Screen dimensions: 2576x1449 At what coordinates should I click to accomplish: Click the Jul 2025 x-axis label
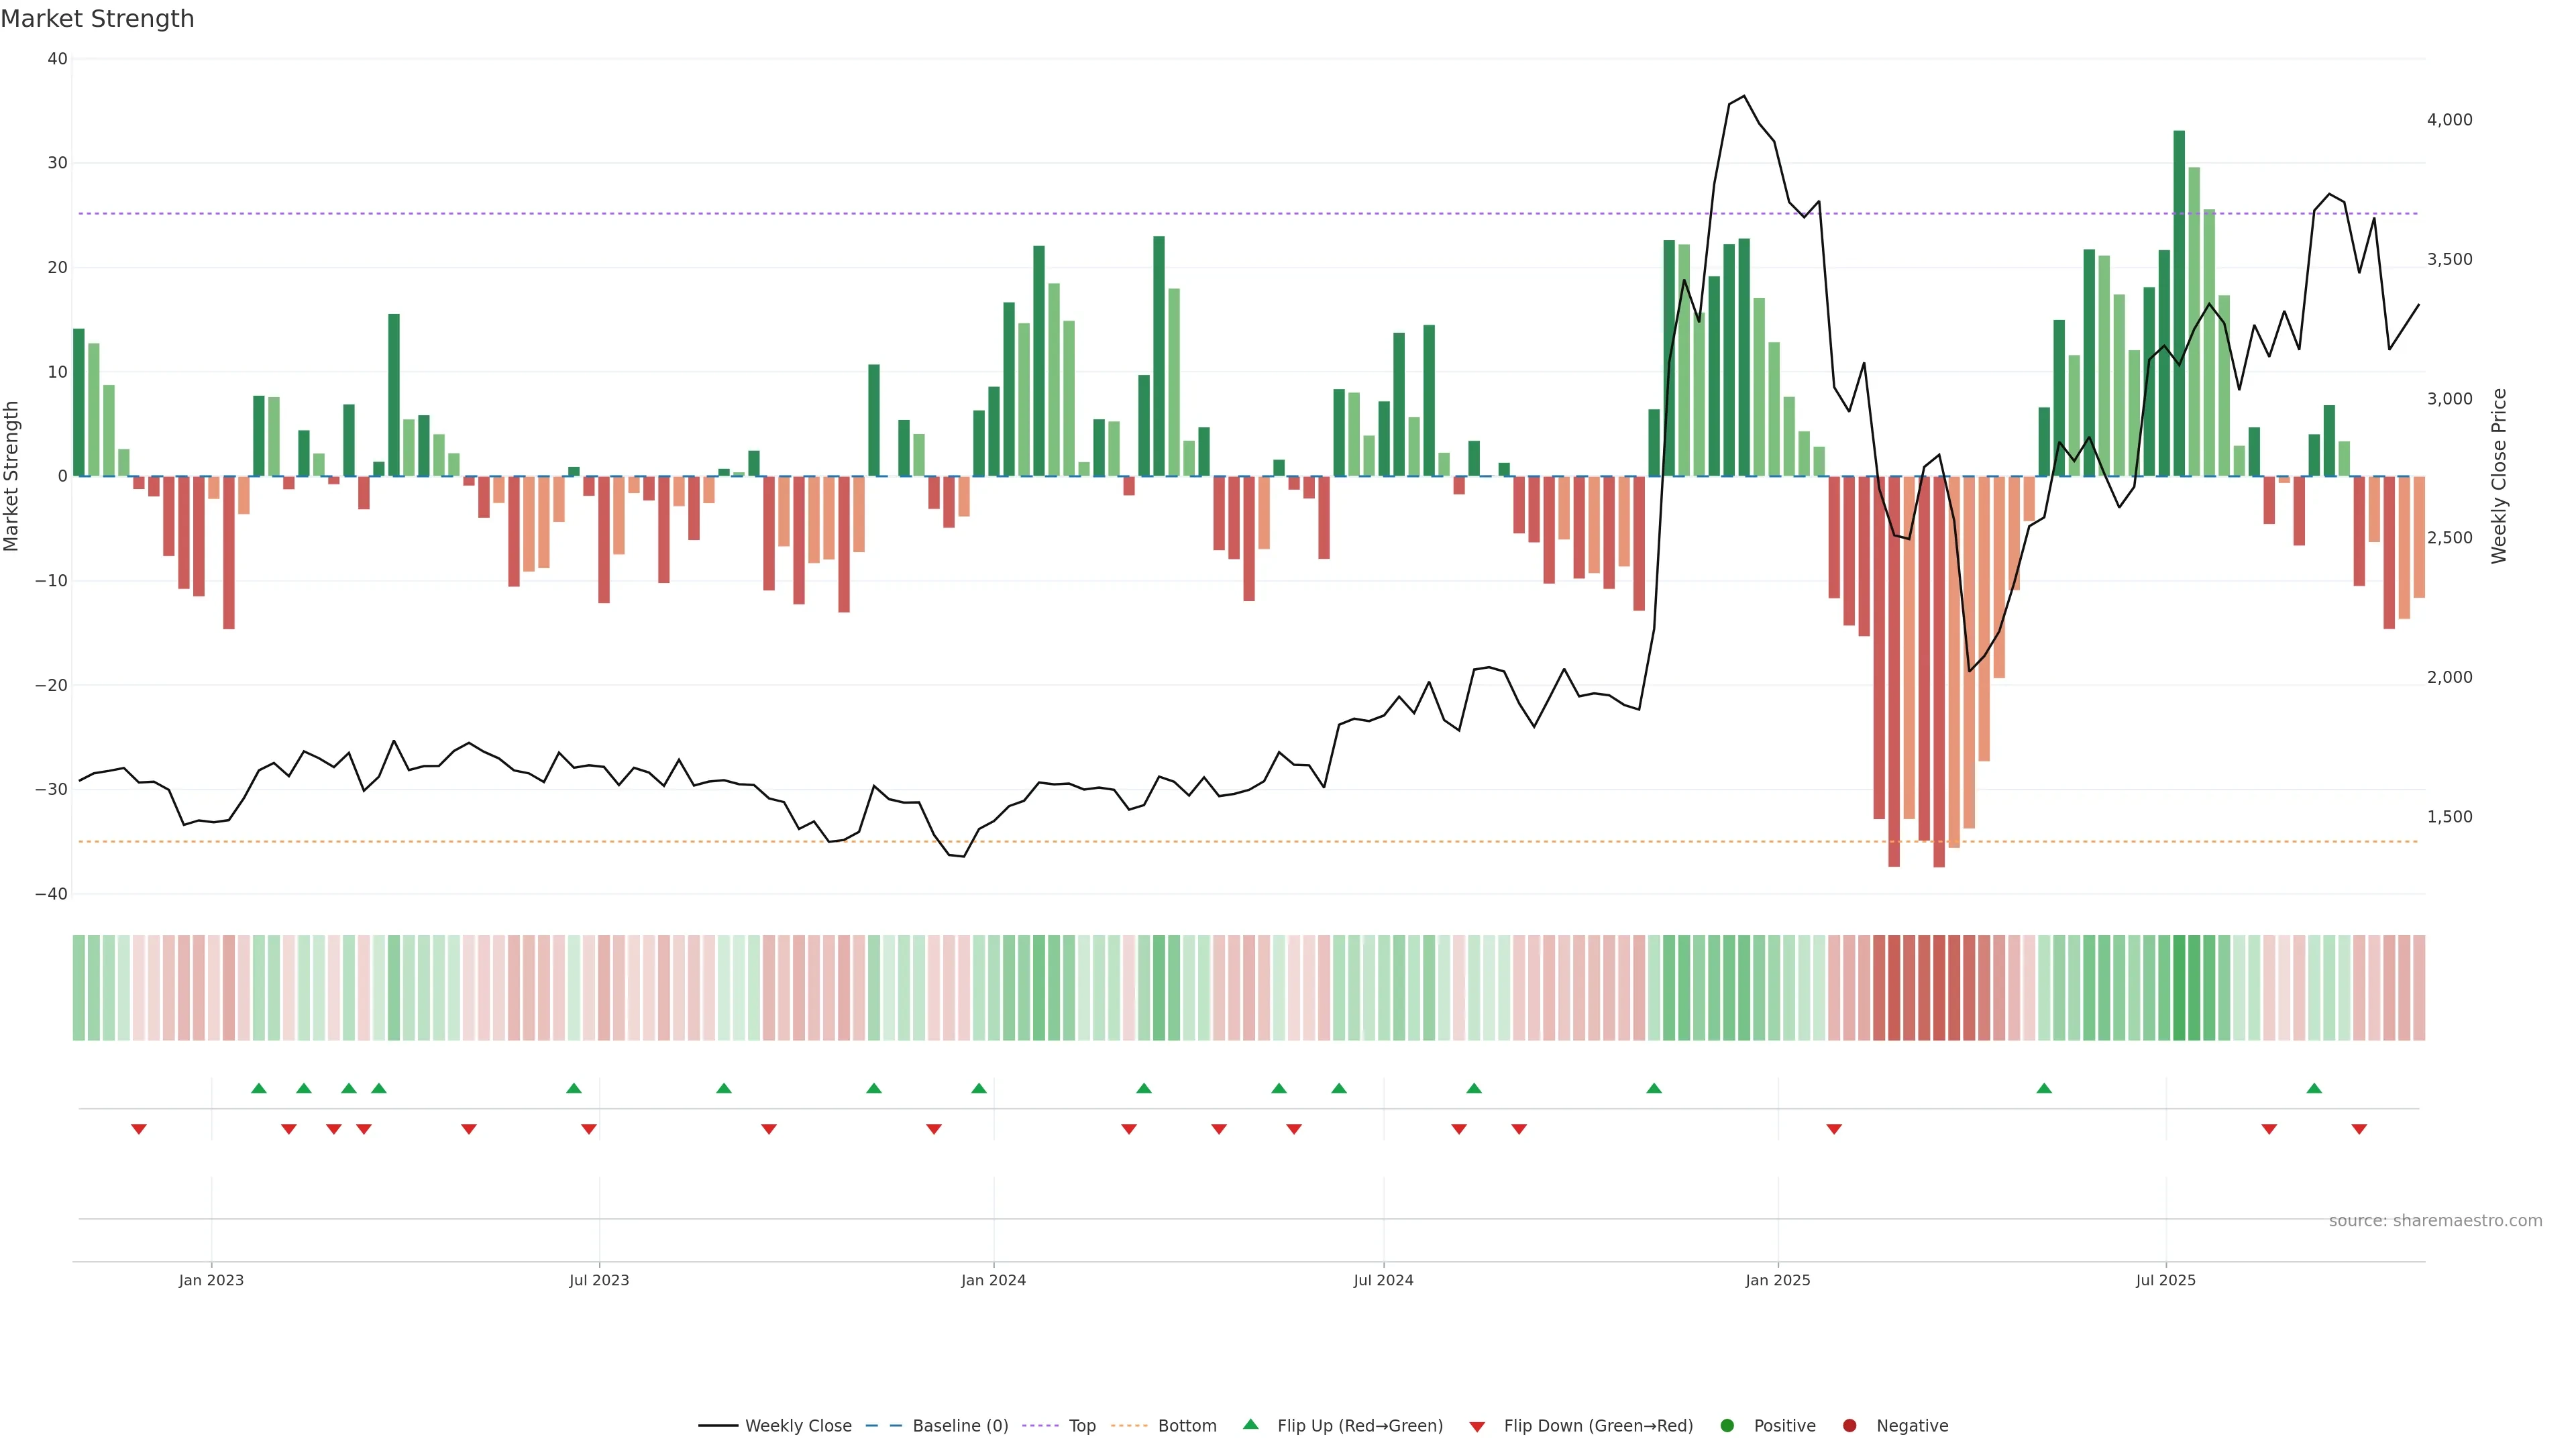(x=2165, y=1280)
